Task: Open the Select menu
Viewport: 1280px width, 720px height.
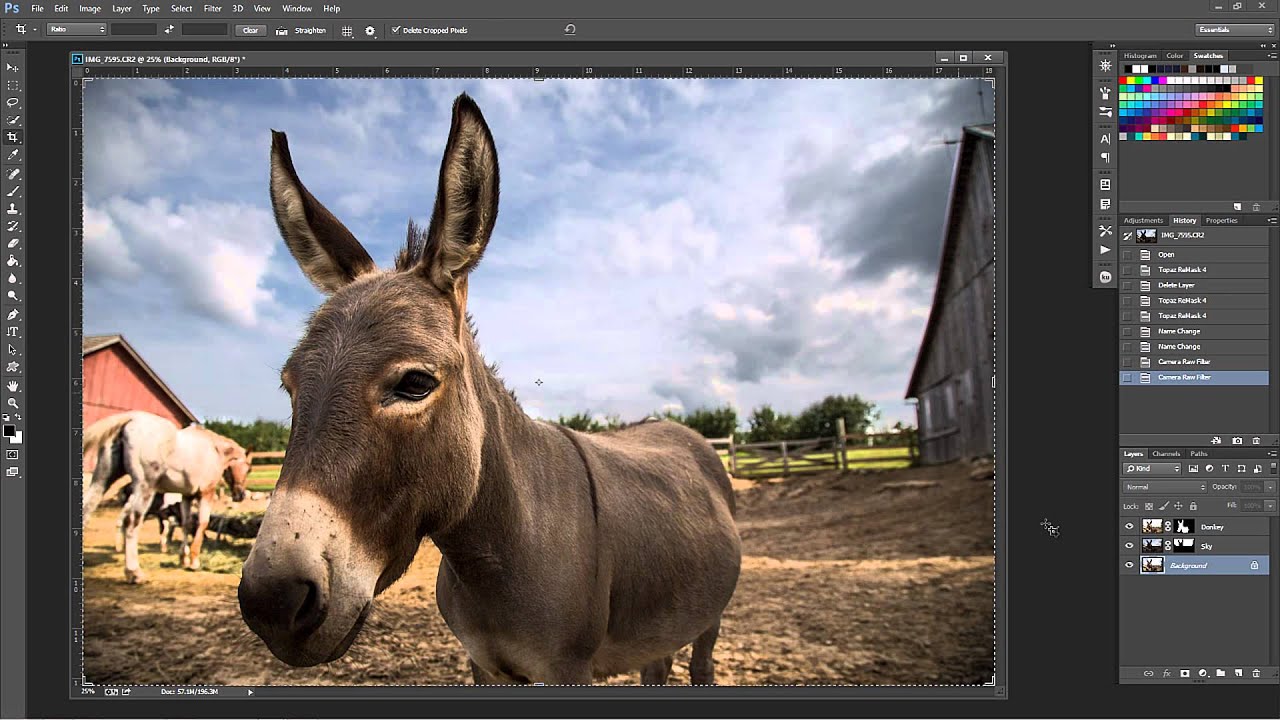Action: (x=181, y=8)
